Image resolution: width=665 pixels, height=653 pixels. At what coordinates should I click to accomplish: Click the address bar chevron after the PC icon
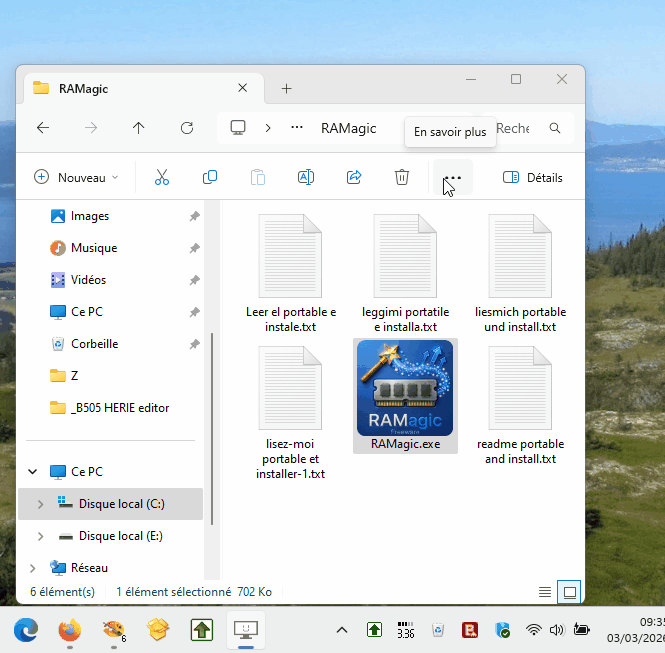pyautogui.click(x=268, y=128)
